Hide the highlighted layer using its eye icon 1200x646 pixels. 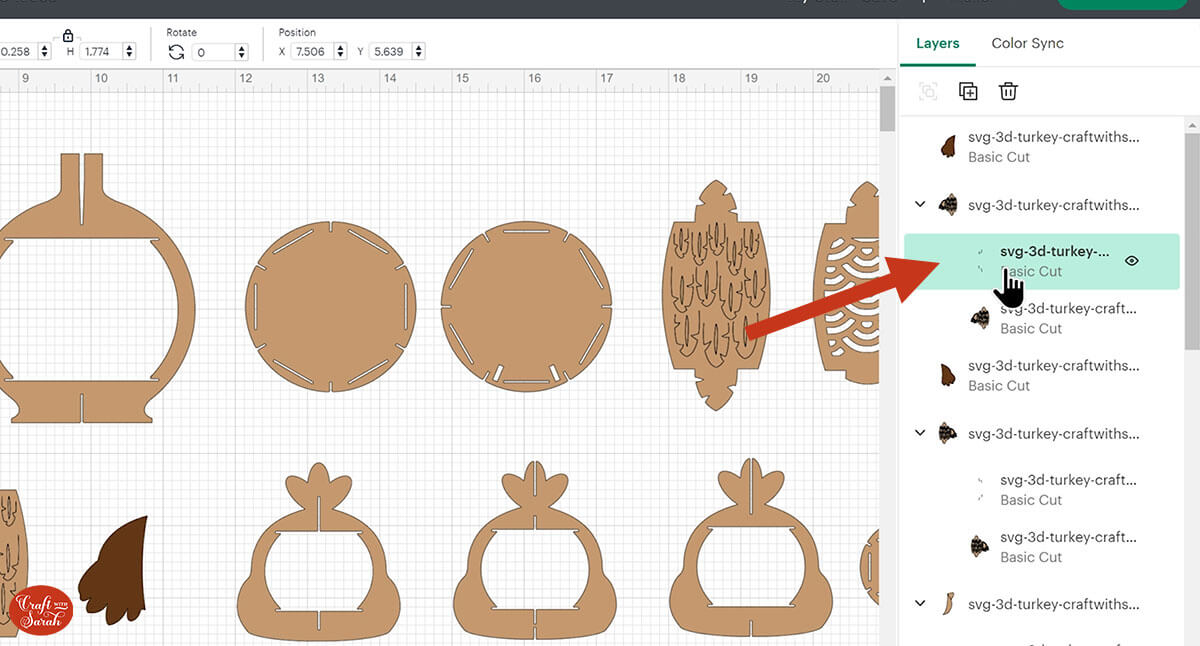1132,261
